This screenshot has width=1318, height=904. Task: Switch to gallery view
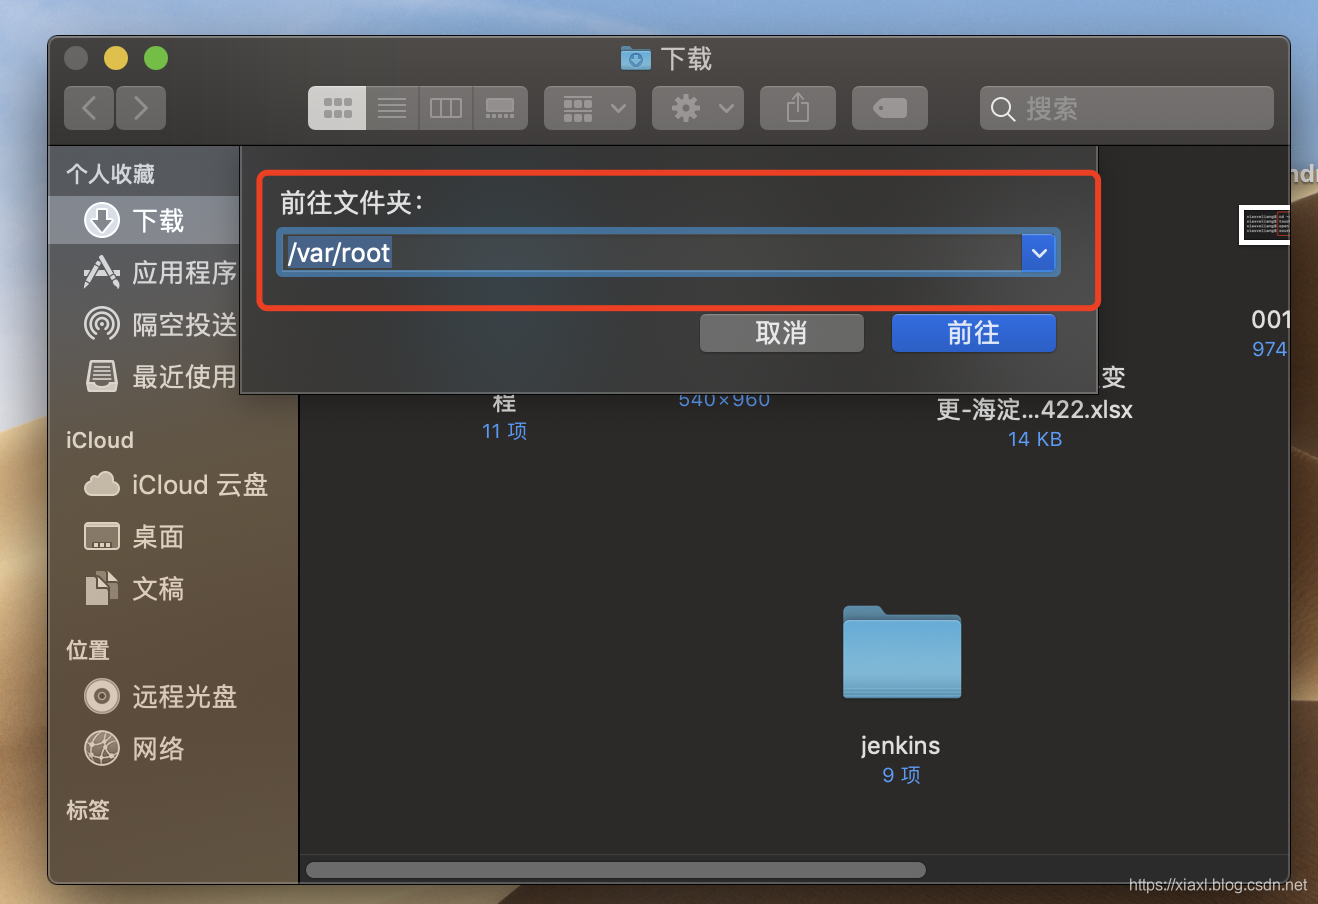tap(500, 108)
